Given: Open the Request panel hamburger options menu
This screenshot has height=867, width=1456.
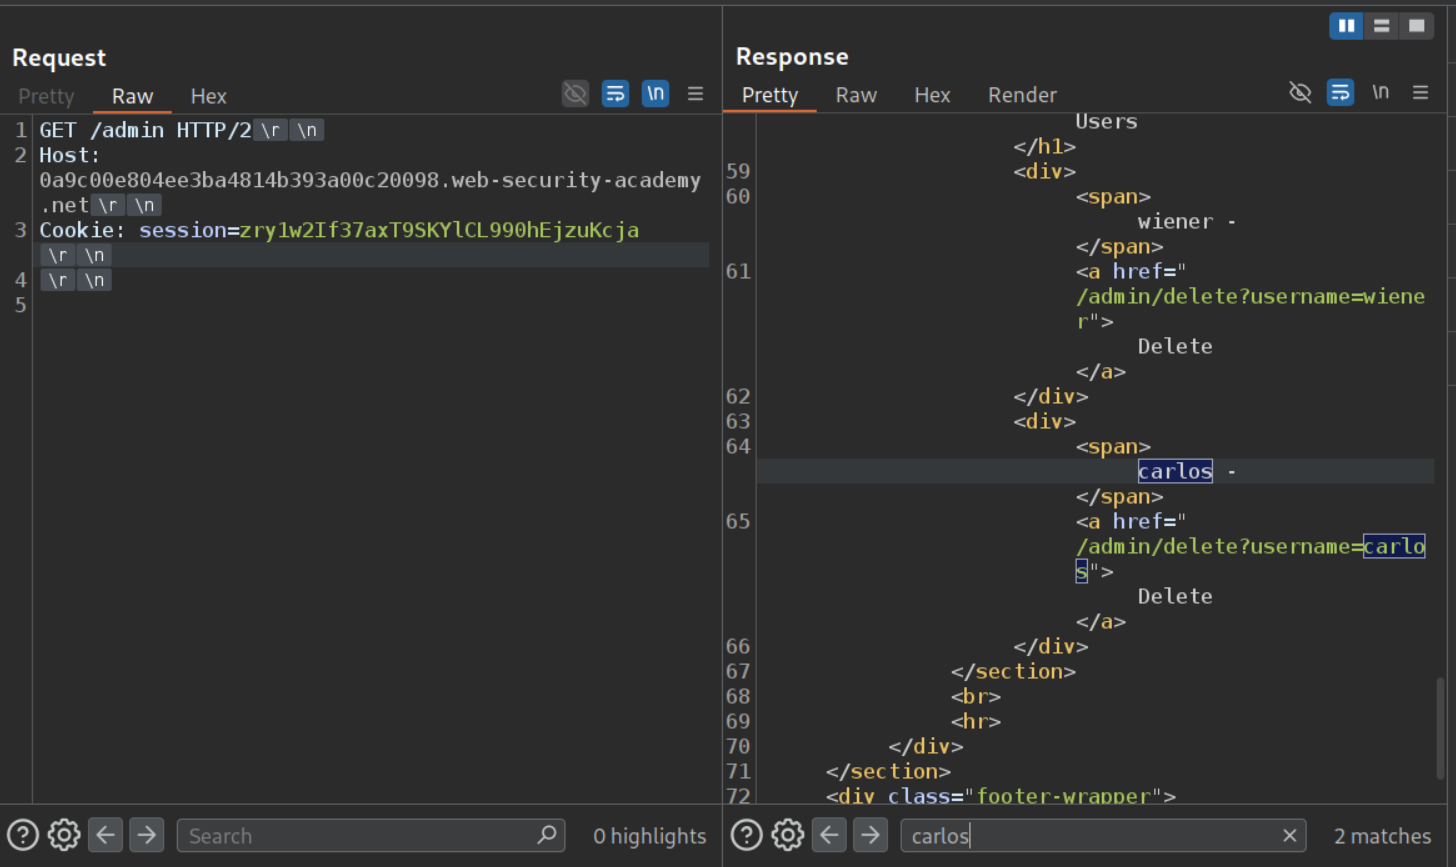Looking at the screenshot, I should 695,94.
